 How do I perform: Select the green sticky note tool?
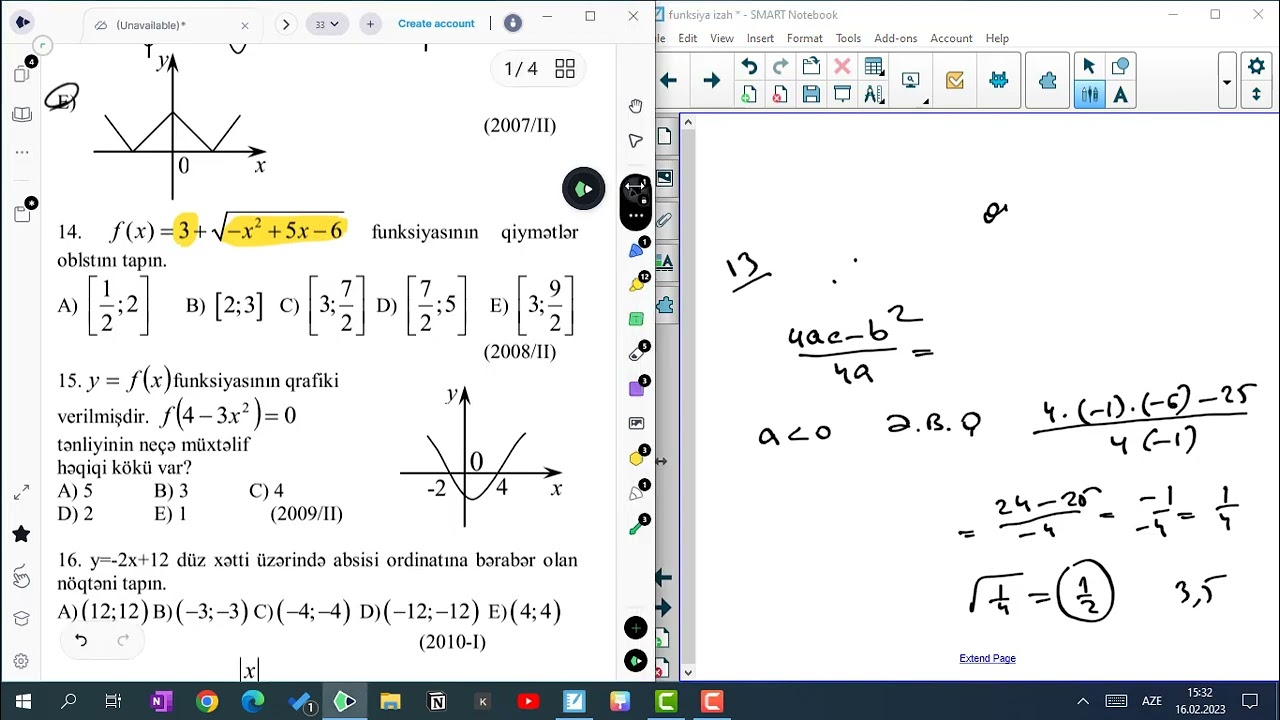tap(636, 319)
